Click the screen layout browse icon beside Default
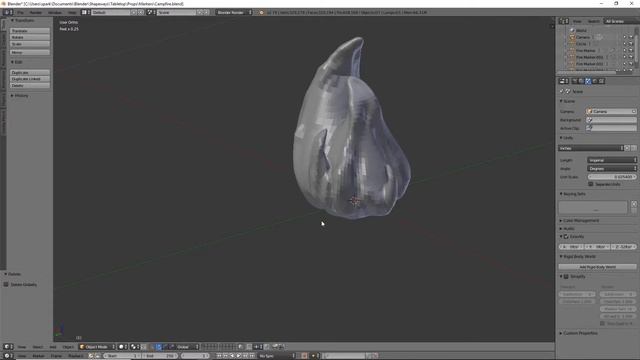Screen dimensions: 640x360 click(x=85, y=12)
